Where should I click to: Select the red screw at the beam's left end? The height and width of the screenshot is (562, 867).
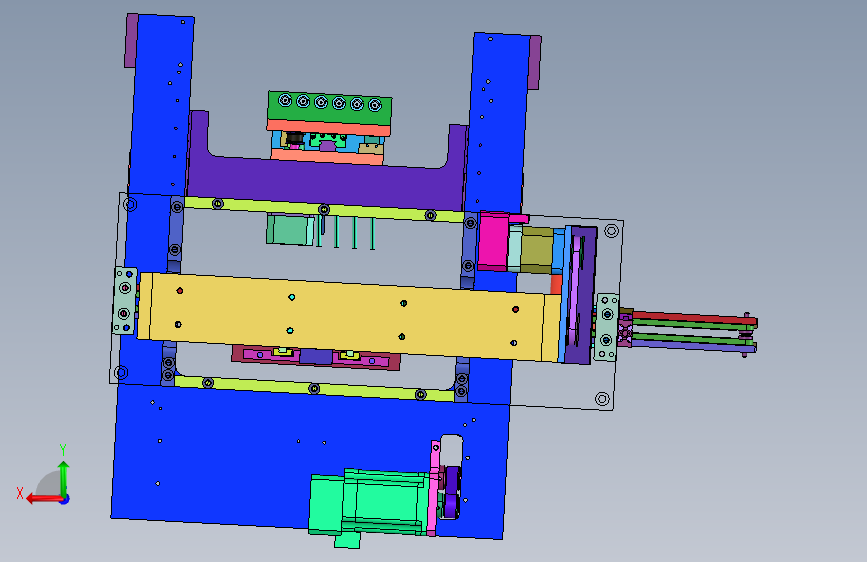tap(180, 290)
